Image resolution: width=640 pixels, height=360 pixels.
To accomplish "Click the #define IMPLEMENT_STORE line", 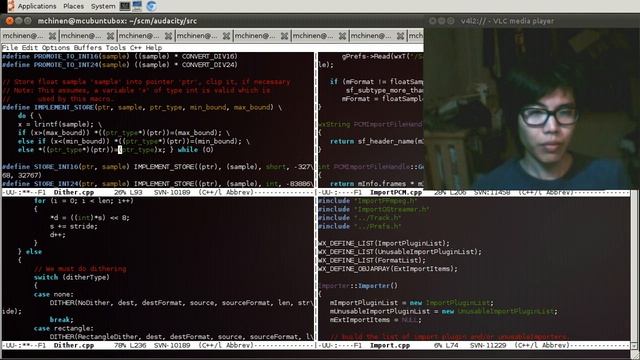I will tap(142, 107).
